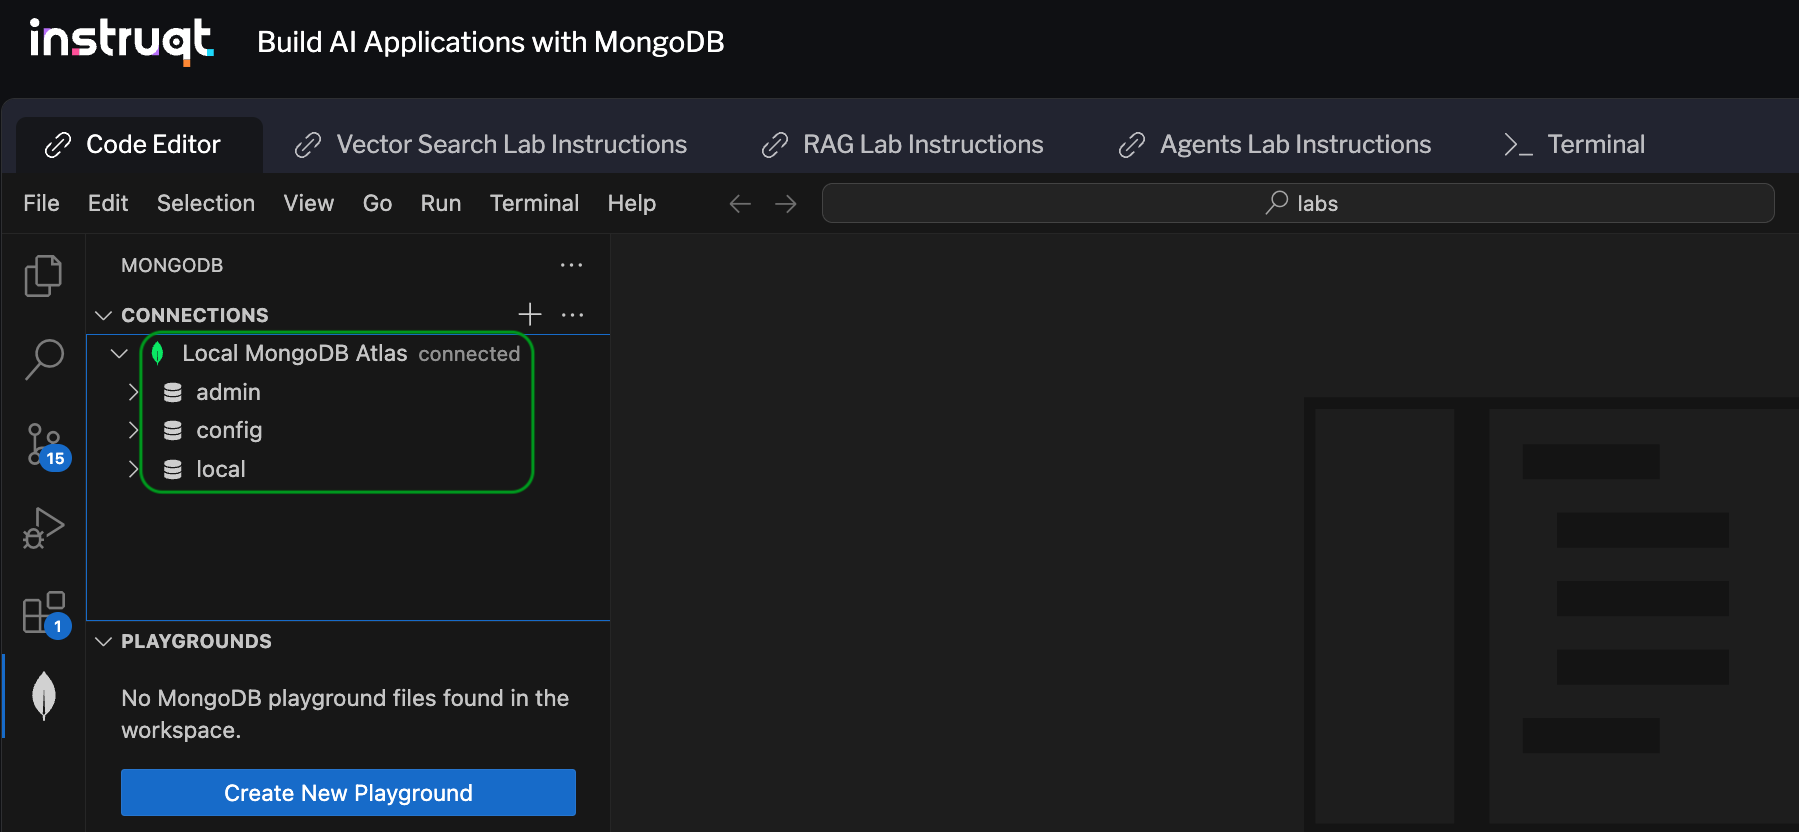This screenshot has width=1799, height=832.
Task: Open the Terminal menu in menu bar
Action: [534, 203]
